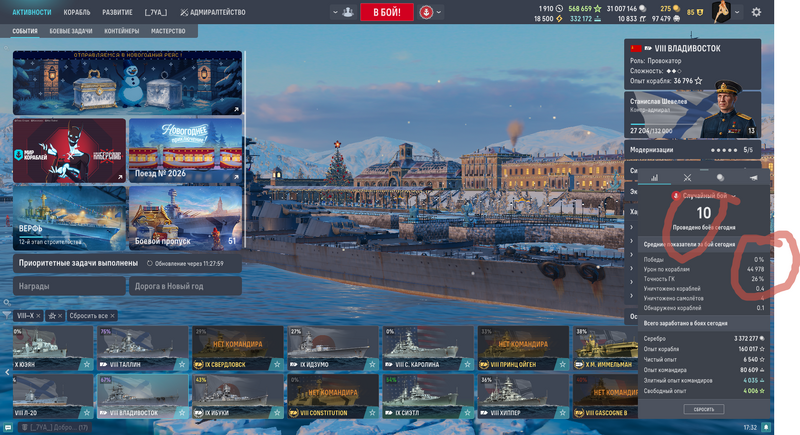Open the bar-chart statistics tab icon
The height and width of the screenshot is (435, 800).
click(655, 178)
